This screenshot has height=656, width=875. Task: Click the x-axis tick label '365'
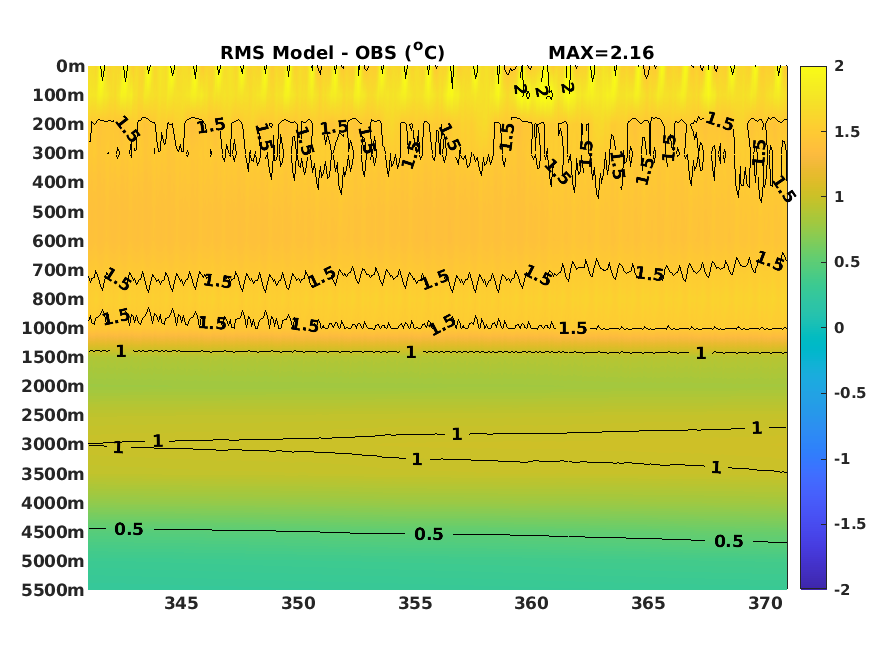648,604
